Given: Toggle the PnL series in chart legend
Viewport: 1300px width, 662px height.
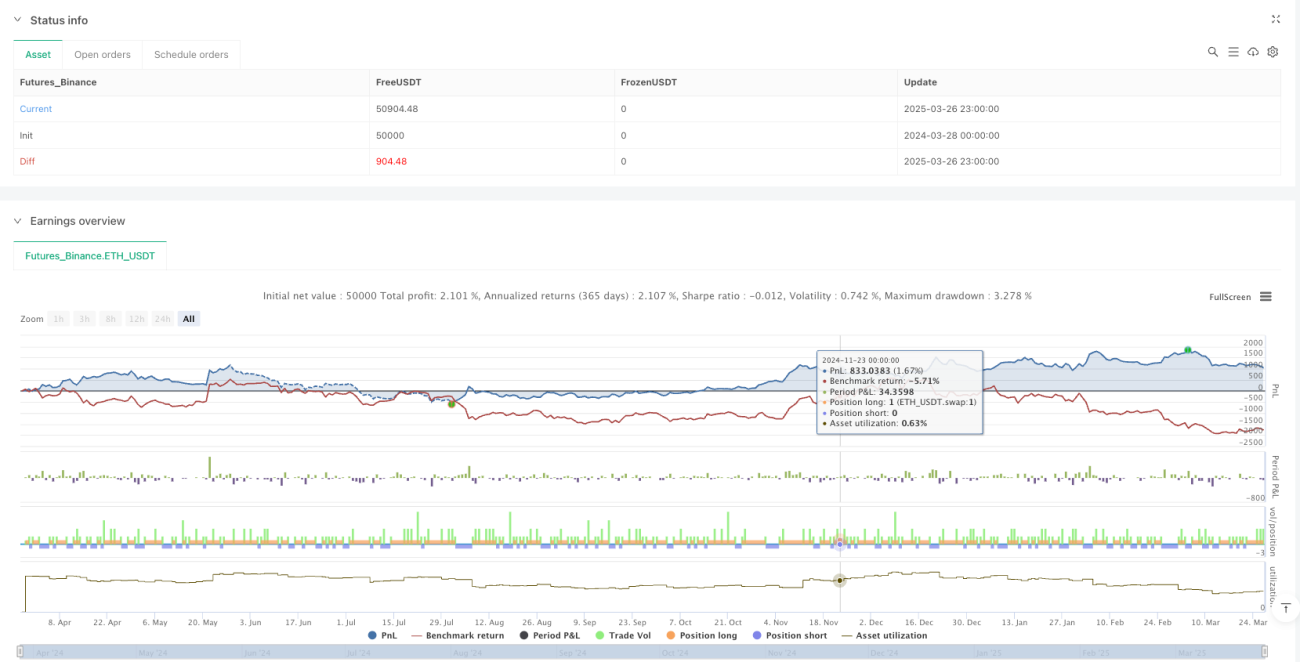Looking at the screenshot, I should click(x=383, y=635).
